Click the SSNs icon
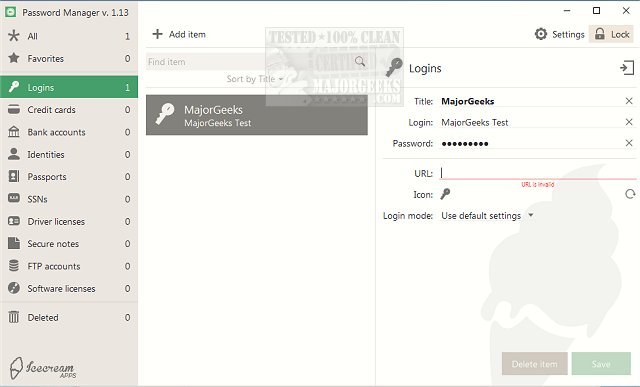Screen dimensions: 640x387 [13, 198]
